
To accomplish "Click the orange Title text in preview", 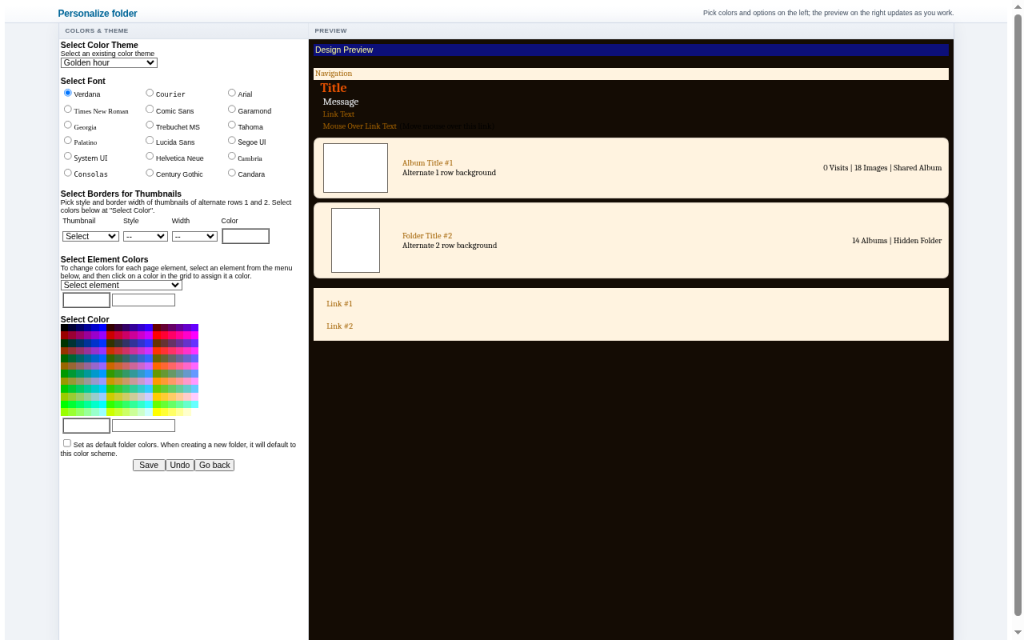I will click(x=333, y=88).
